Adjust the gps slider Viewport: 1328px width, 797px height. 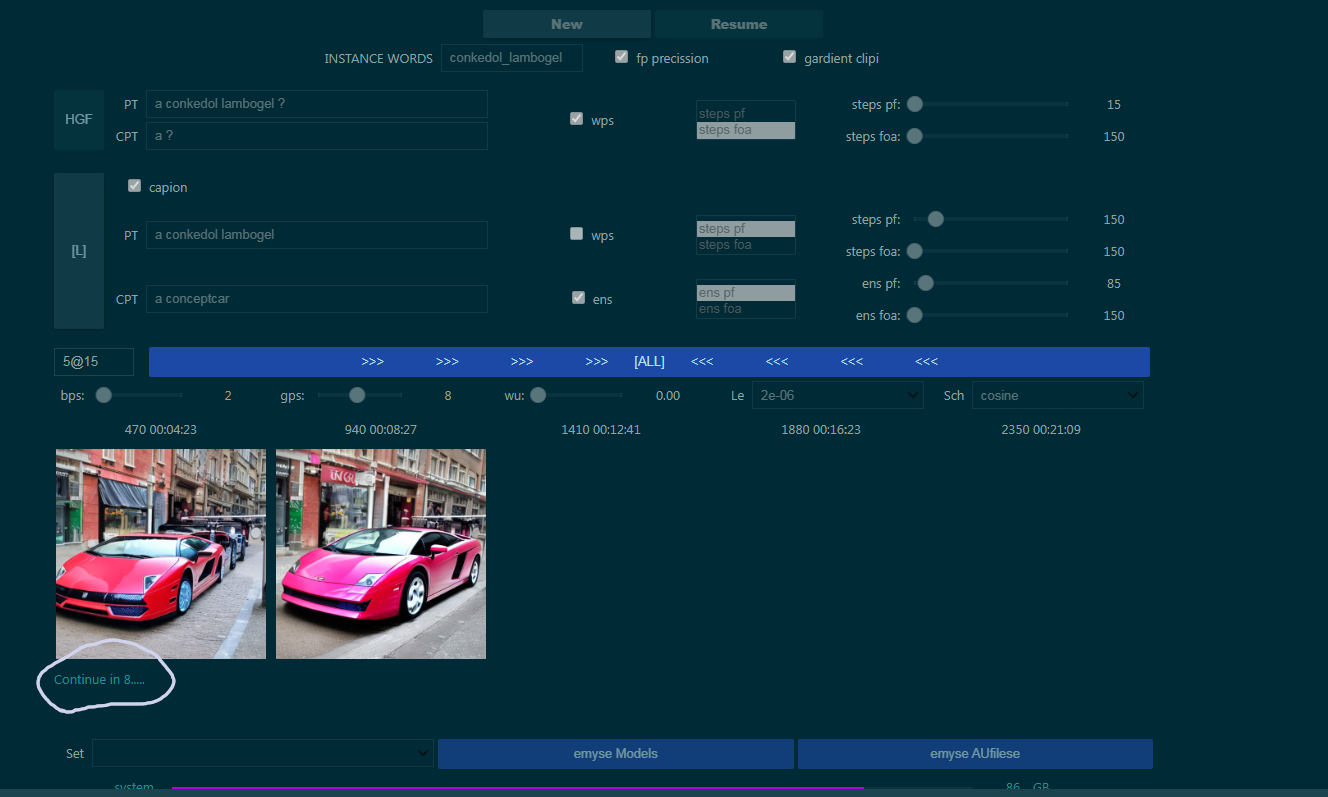[x=362, y=395]
